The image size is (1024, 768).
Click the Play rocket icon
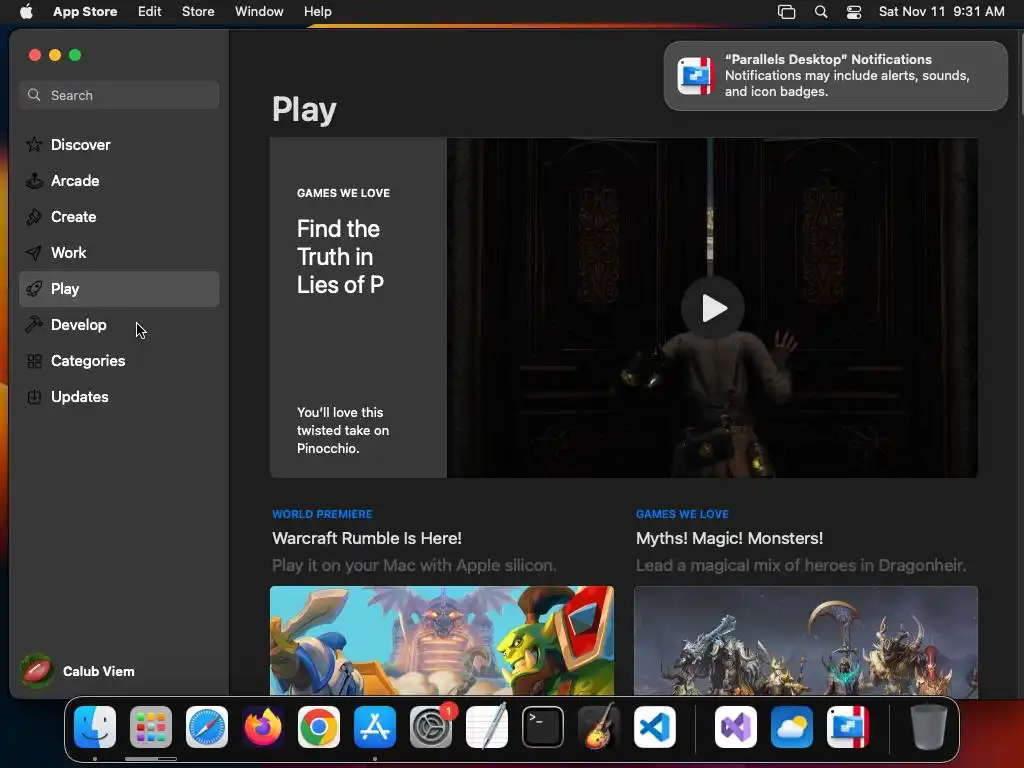coord(34,289)
